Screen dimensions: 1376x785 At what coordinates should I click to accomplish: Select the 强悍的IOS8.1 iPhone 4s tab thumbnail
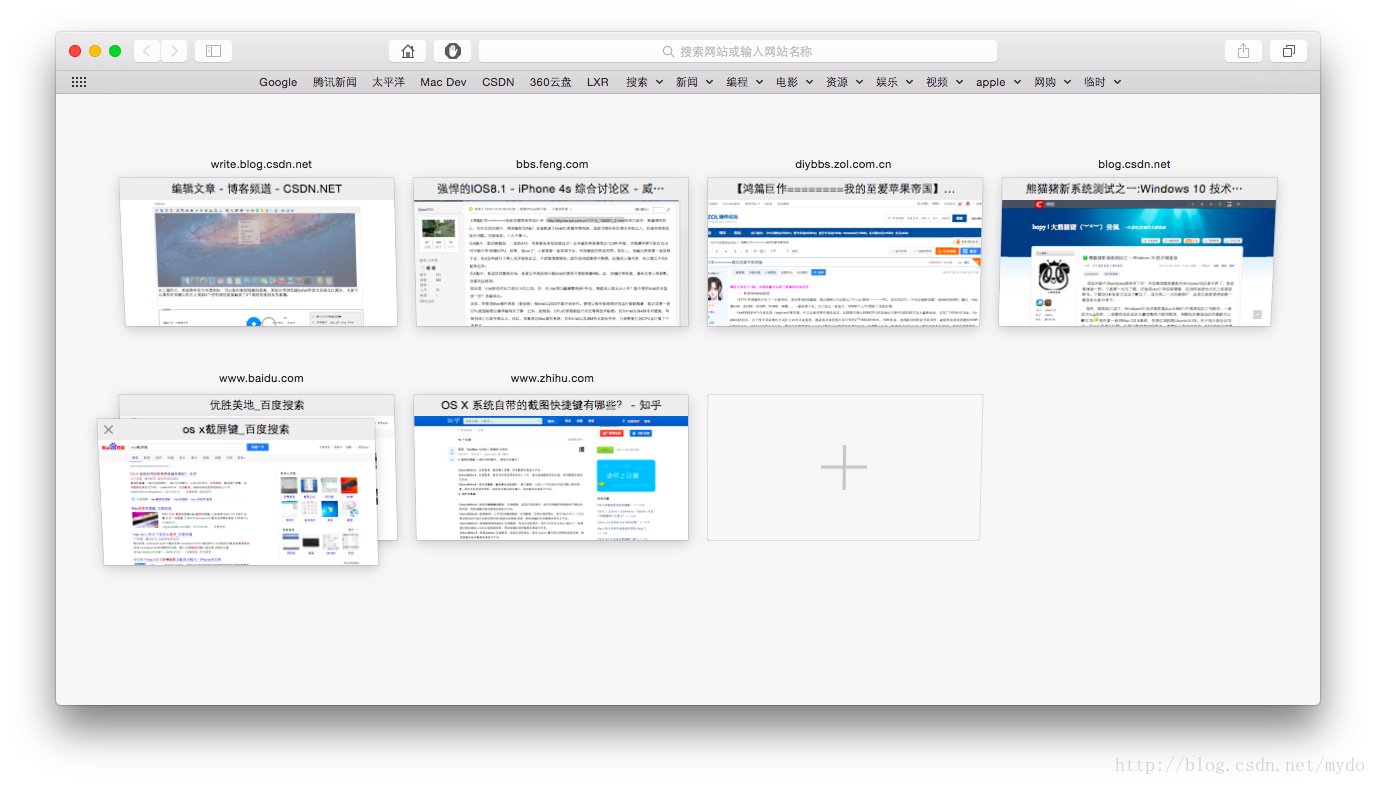551,252
